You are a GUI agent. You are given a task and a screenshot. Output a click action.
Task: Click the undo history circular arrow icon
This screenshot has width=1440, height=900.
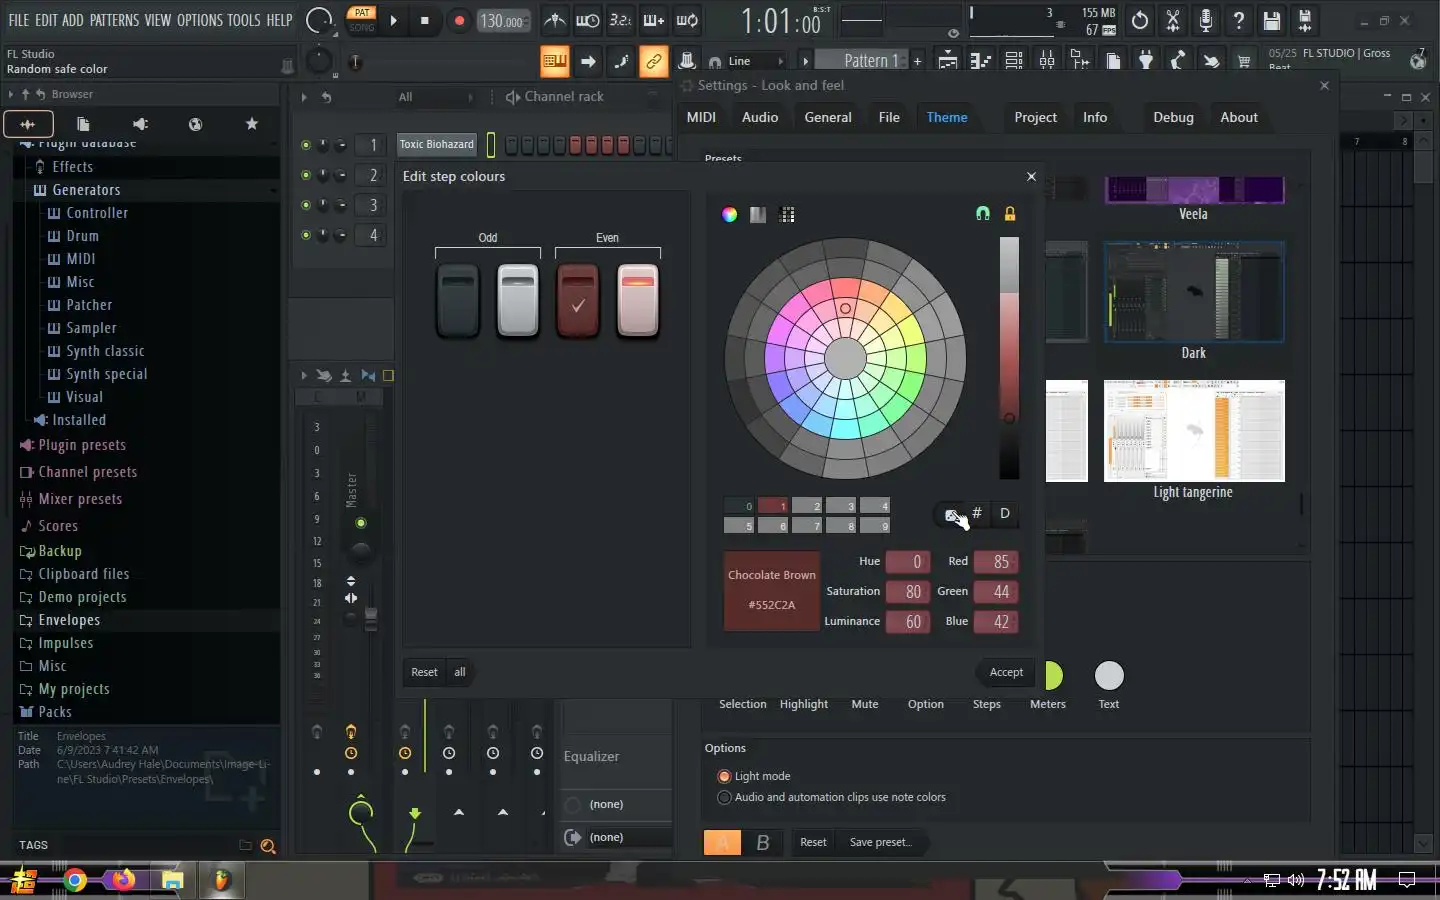[1140, 20]
